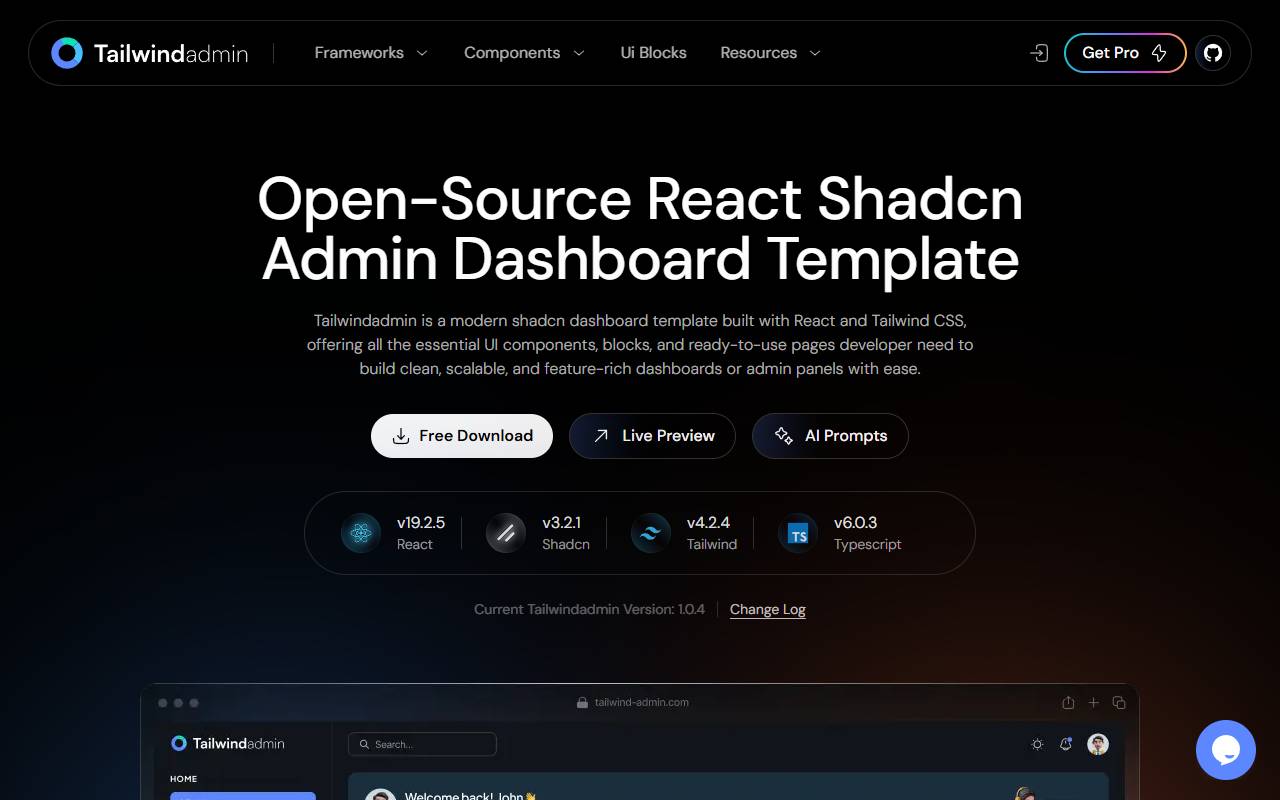This screenshot has height=800, width=1280.
Task: Click the React version icon
Action: click(361, 533)
